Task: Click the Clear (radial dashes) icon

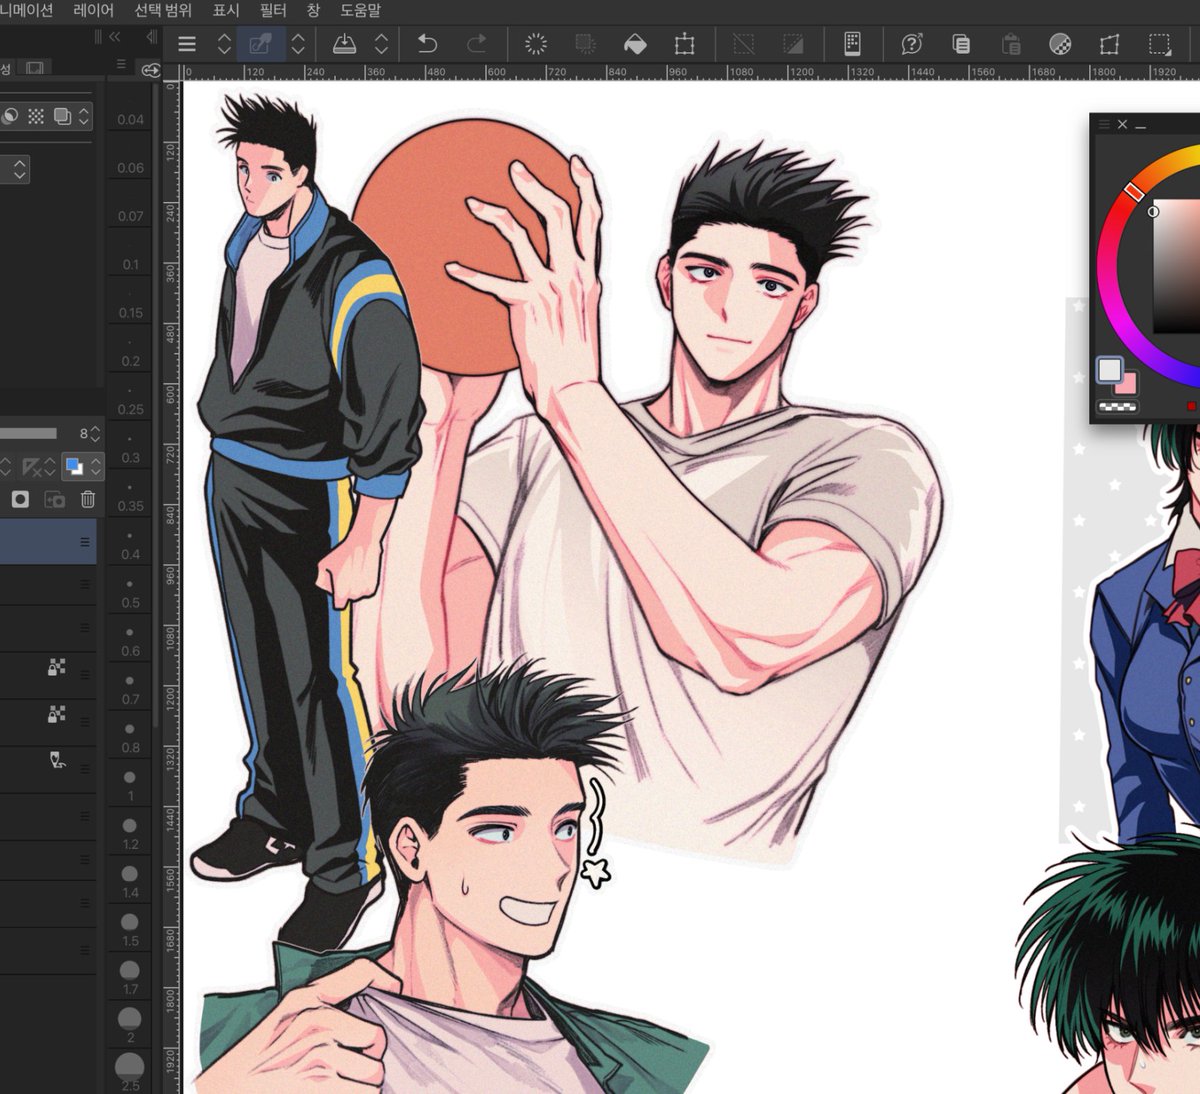Action: pos(536,44)
